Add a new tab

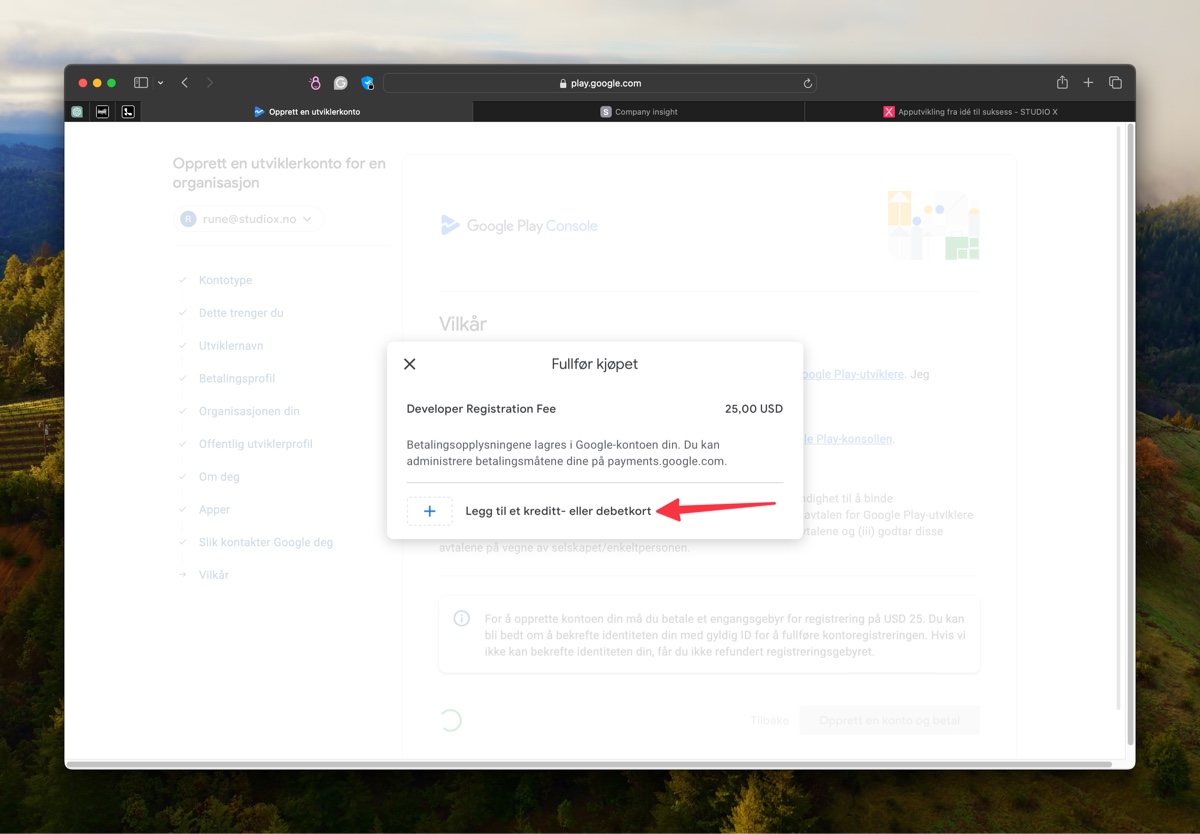pyautogui.click(x=1088, y=83)
